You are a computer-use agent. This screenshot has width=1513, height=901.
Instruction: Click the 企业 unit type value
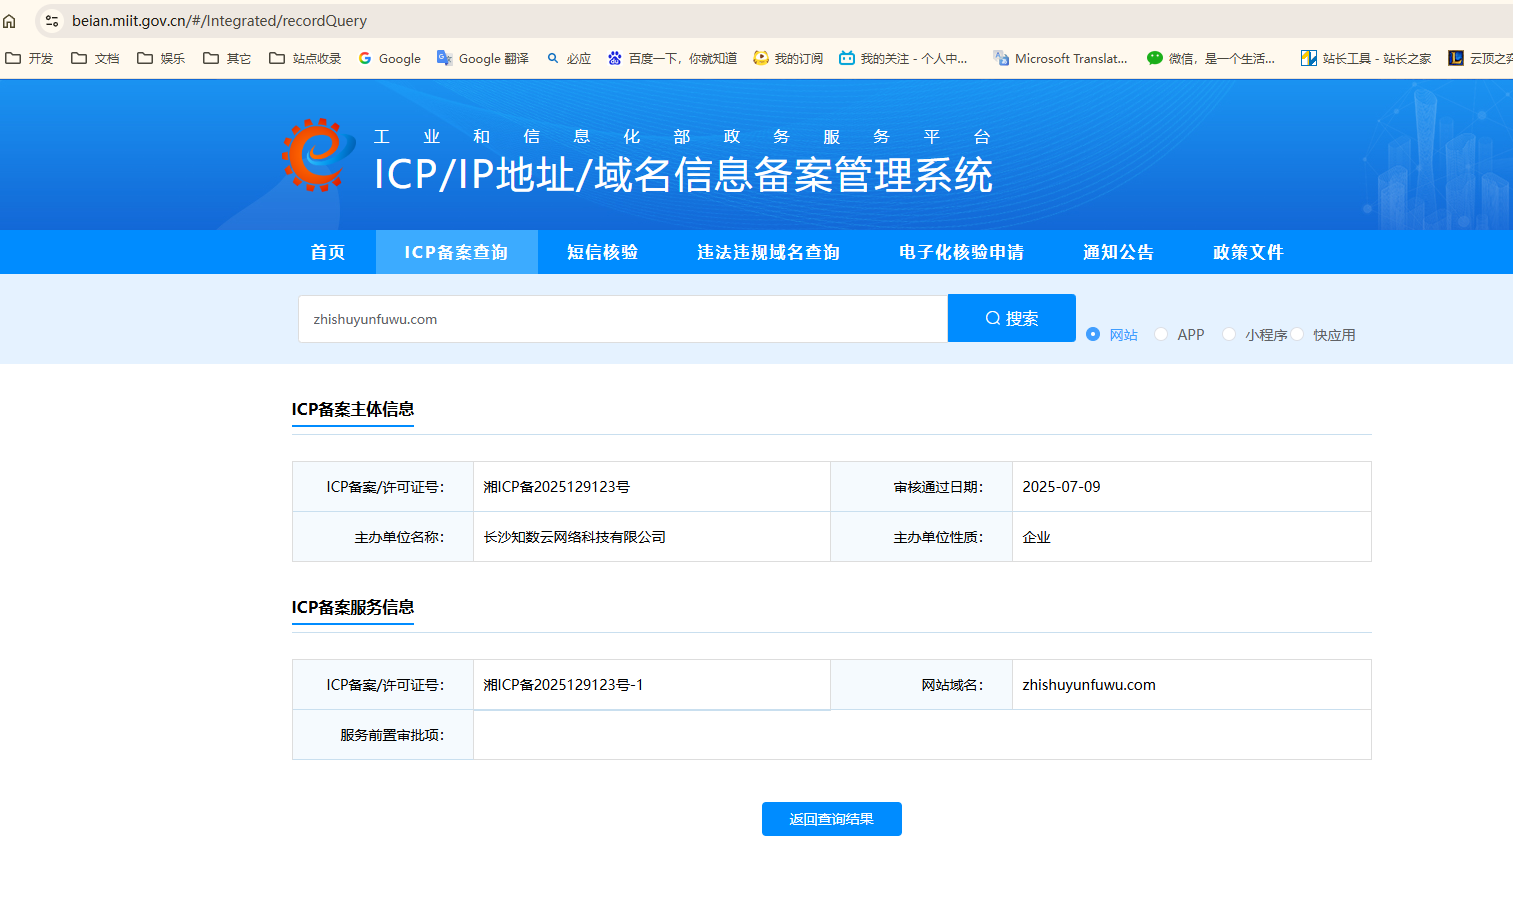point(1037,537)
